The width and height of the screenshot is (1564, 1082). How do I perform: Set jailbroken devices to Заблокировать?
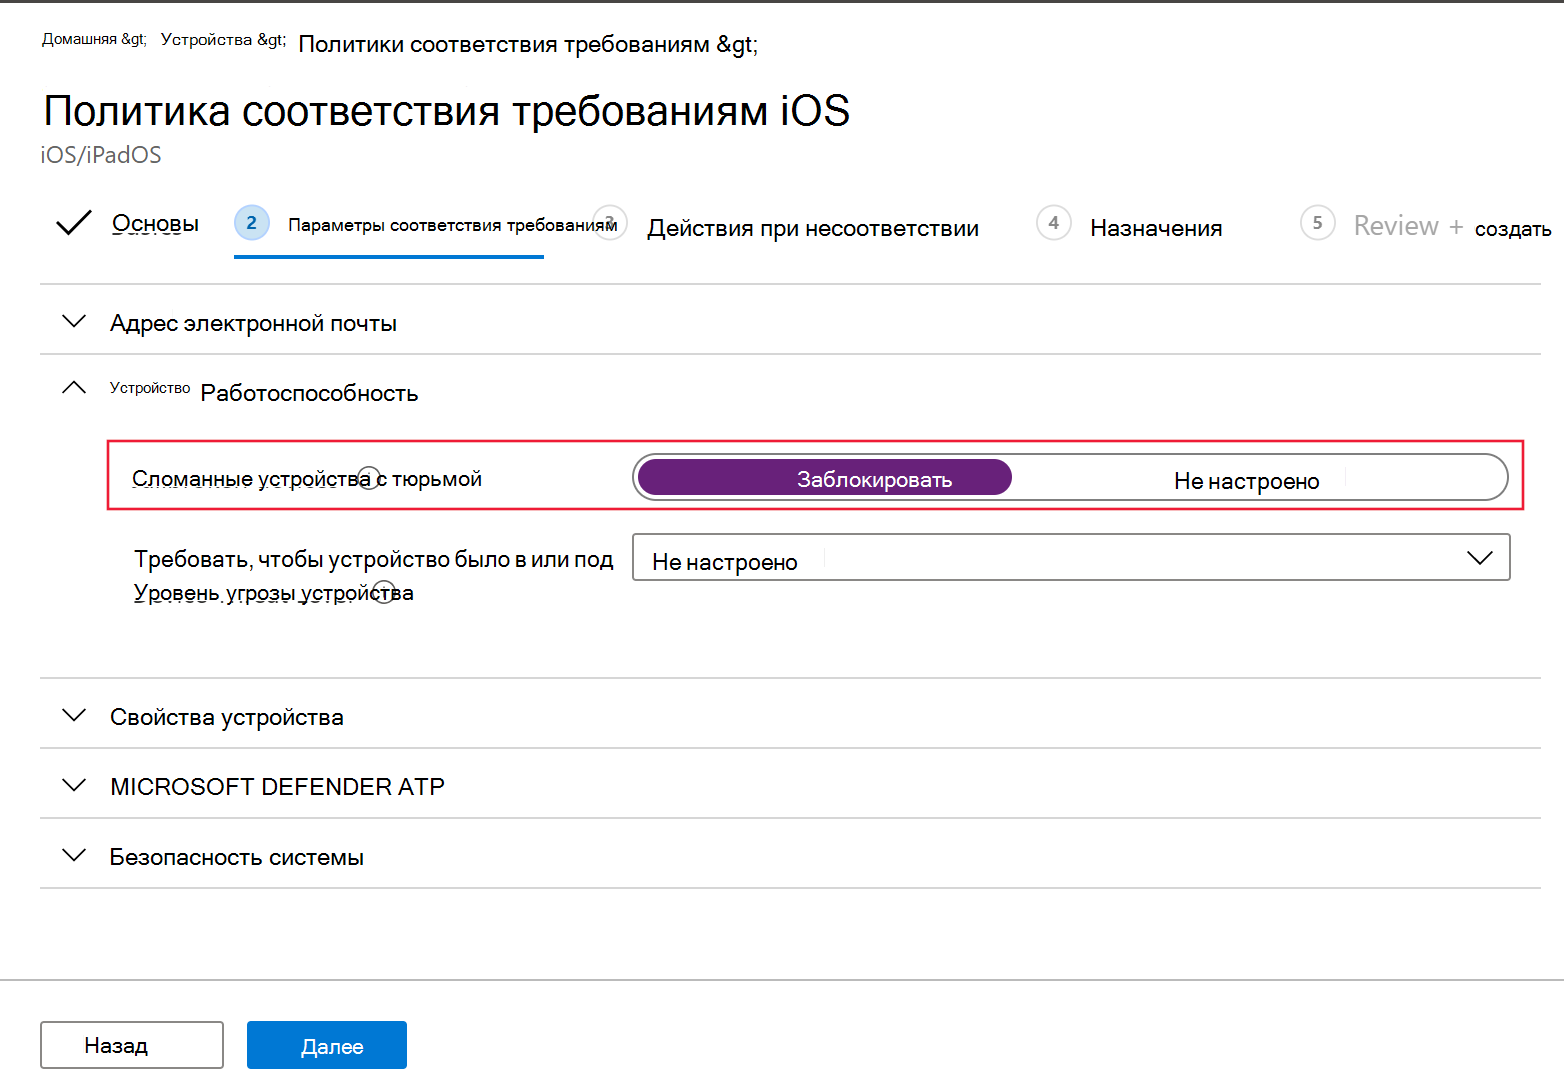(825, 478)
